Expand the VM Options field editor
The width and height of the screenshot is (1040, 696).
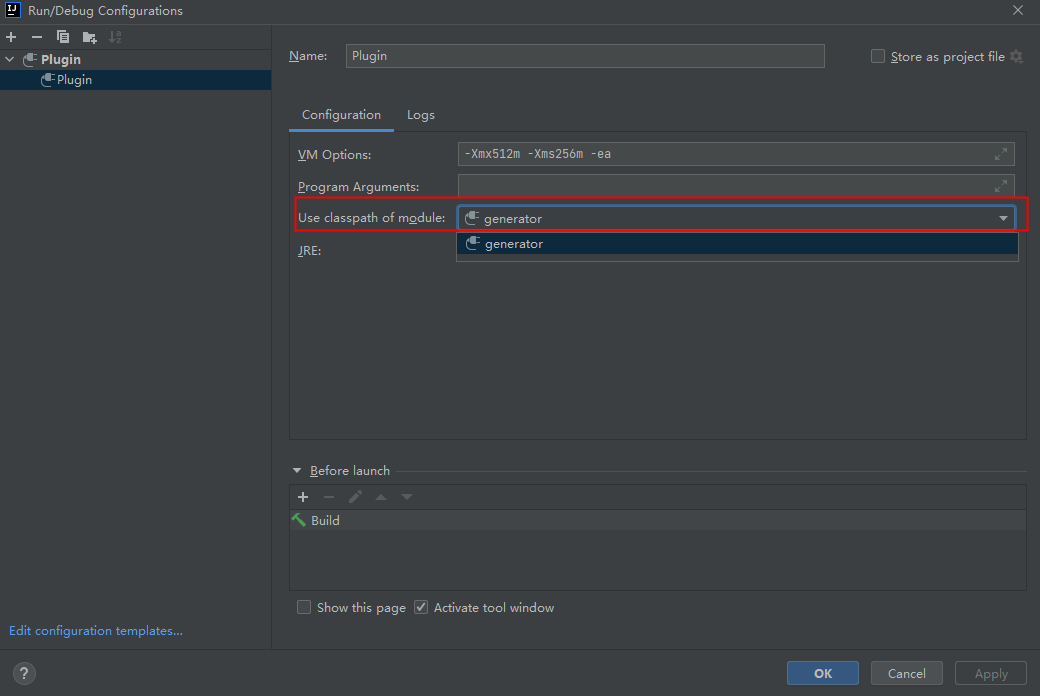click(1001, 154)
